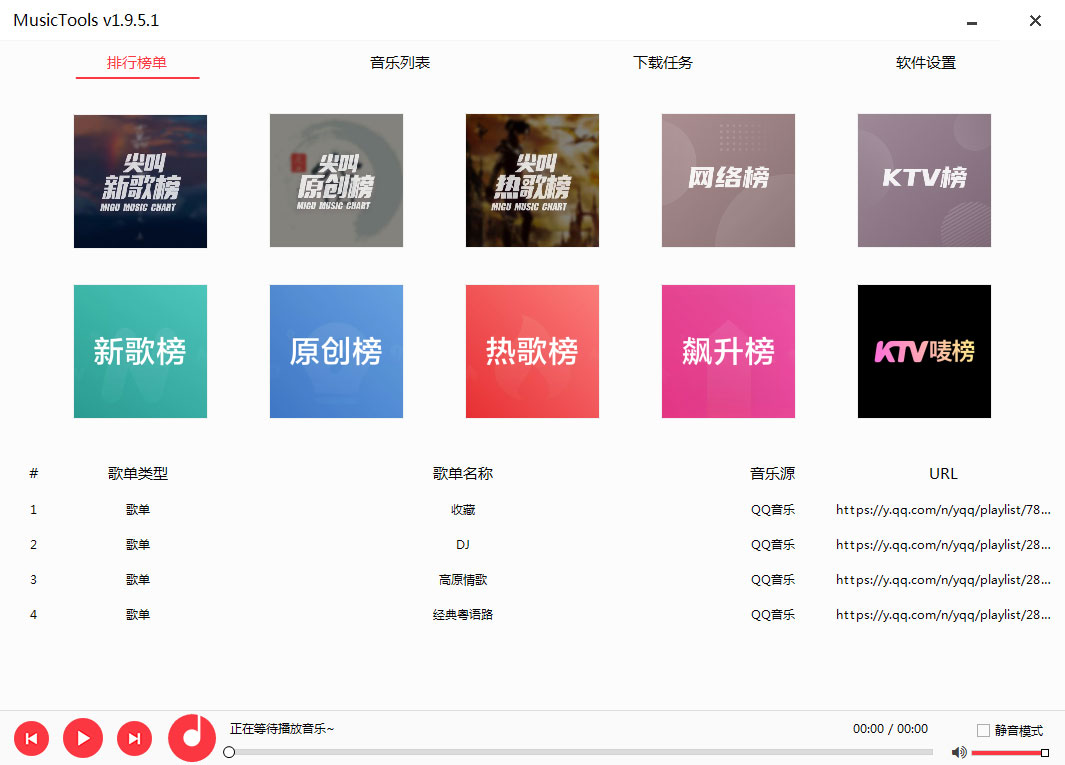The width and height of the screenshot is (1065, 765).
Task: Click the URL of the 收藏 playlist
Action: [943, 510]
